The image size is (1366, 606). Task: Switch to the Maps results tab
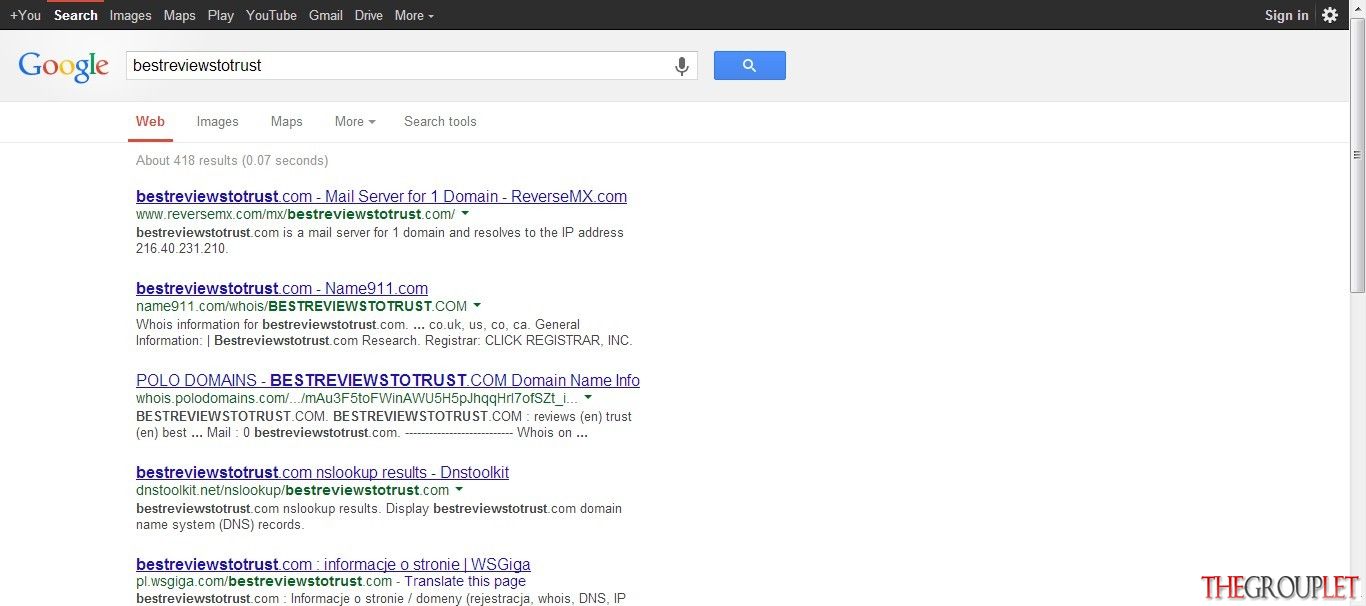coord(286,121)
